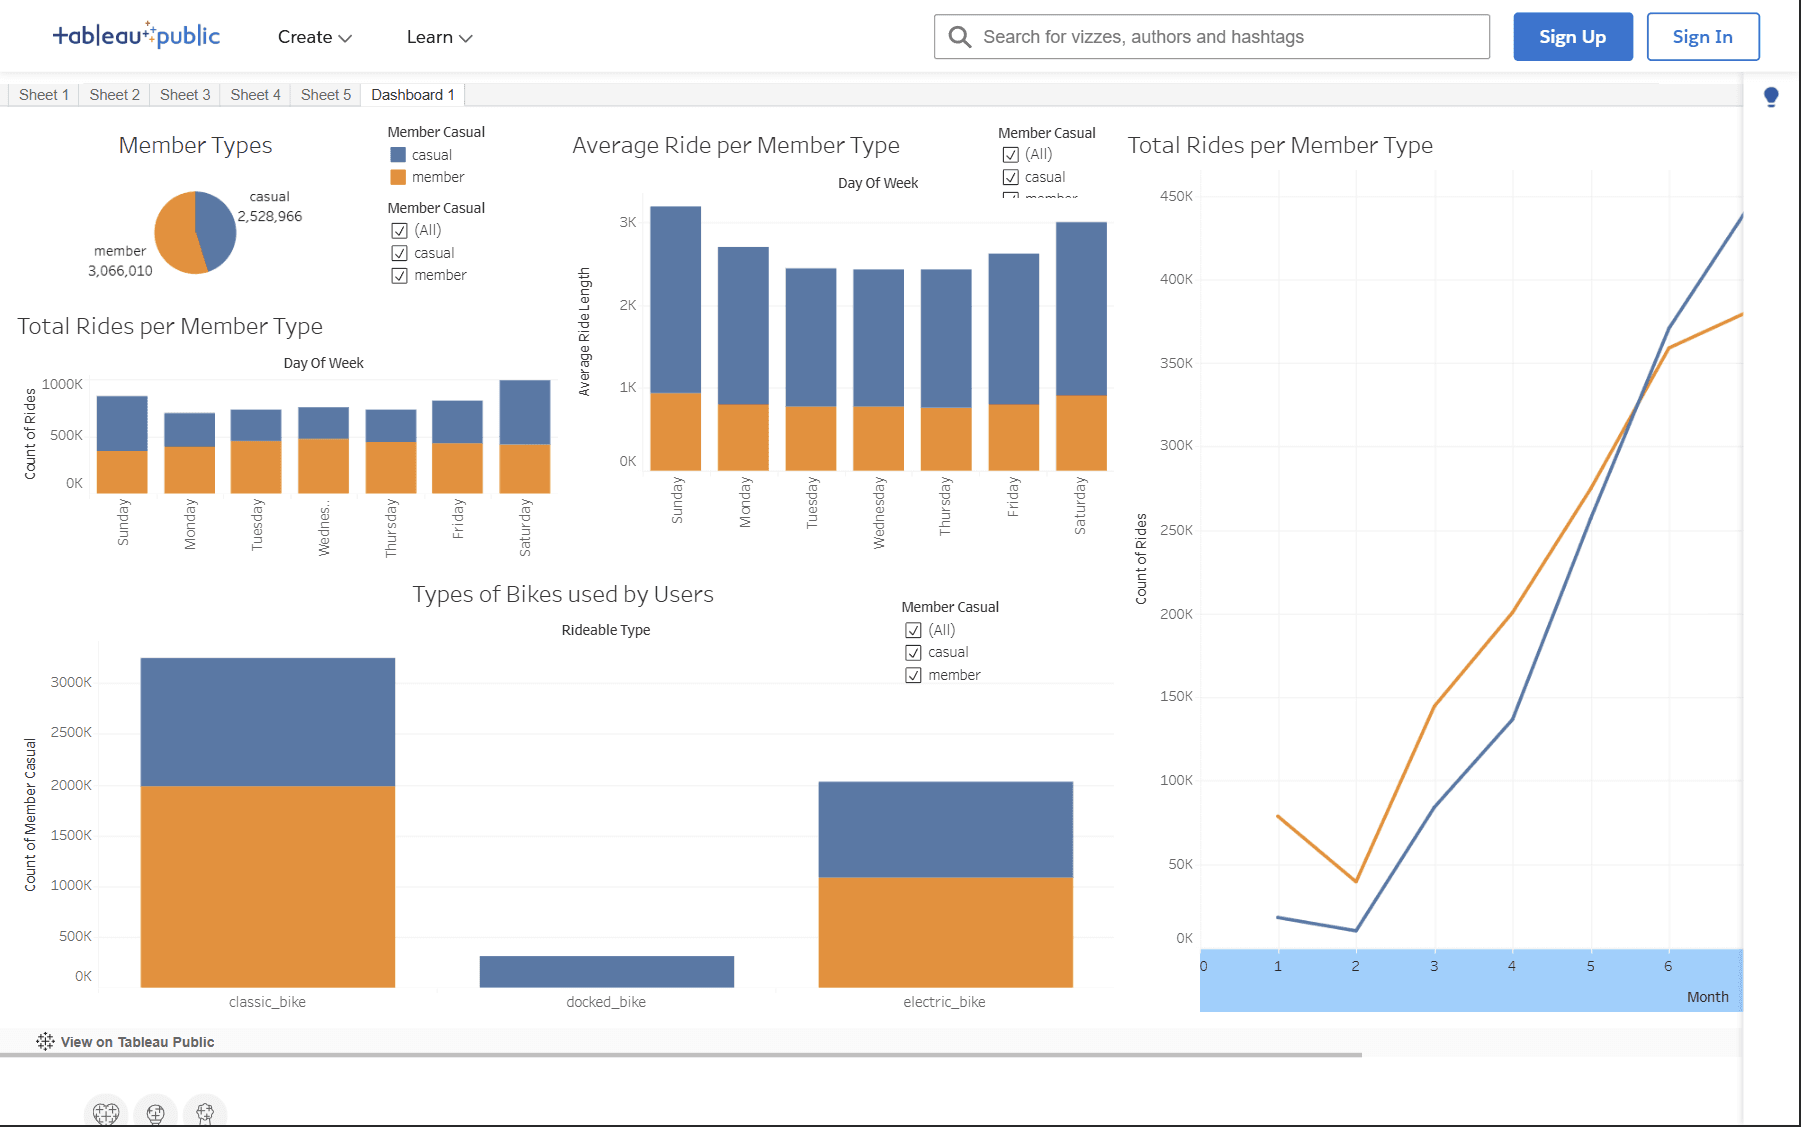
Task: Click the heart reaction icon below the dashboard
Action: point(105,1113)
